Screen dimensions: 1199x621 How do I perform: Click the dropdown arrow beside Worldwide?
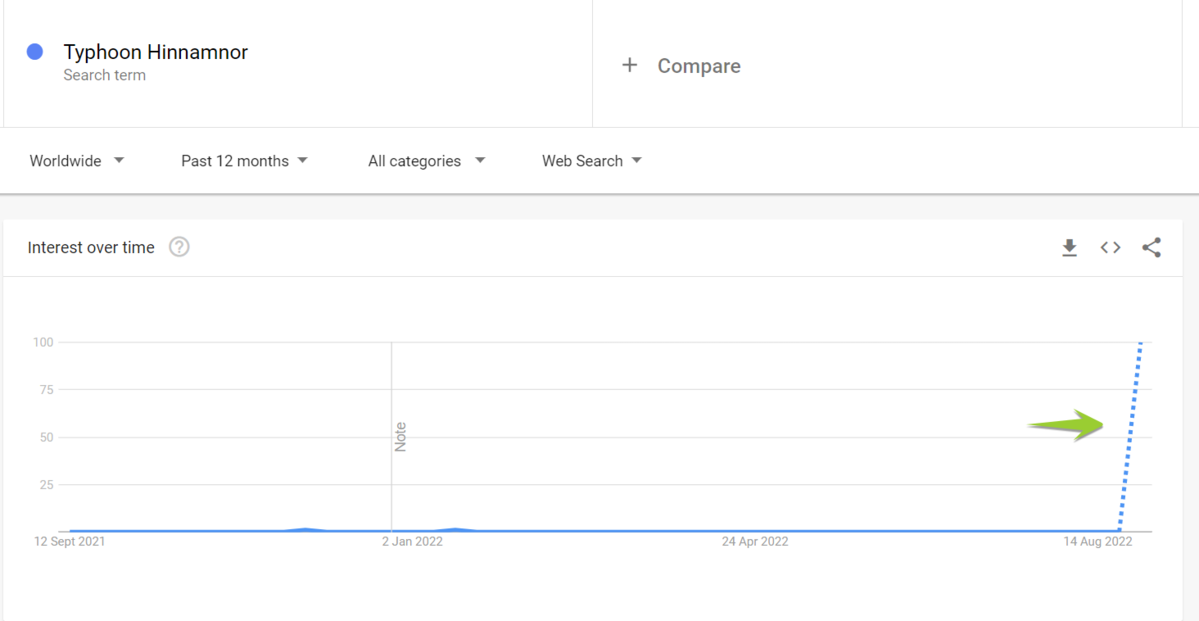pos(118,160)
